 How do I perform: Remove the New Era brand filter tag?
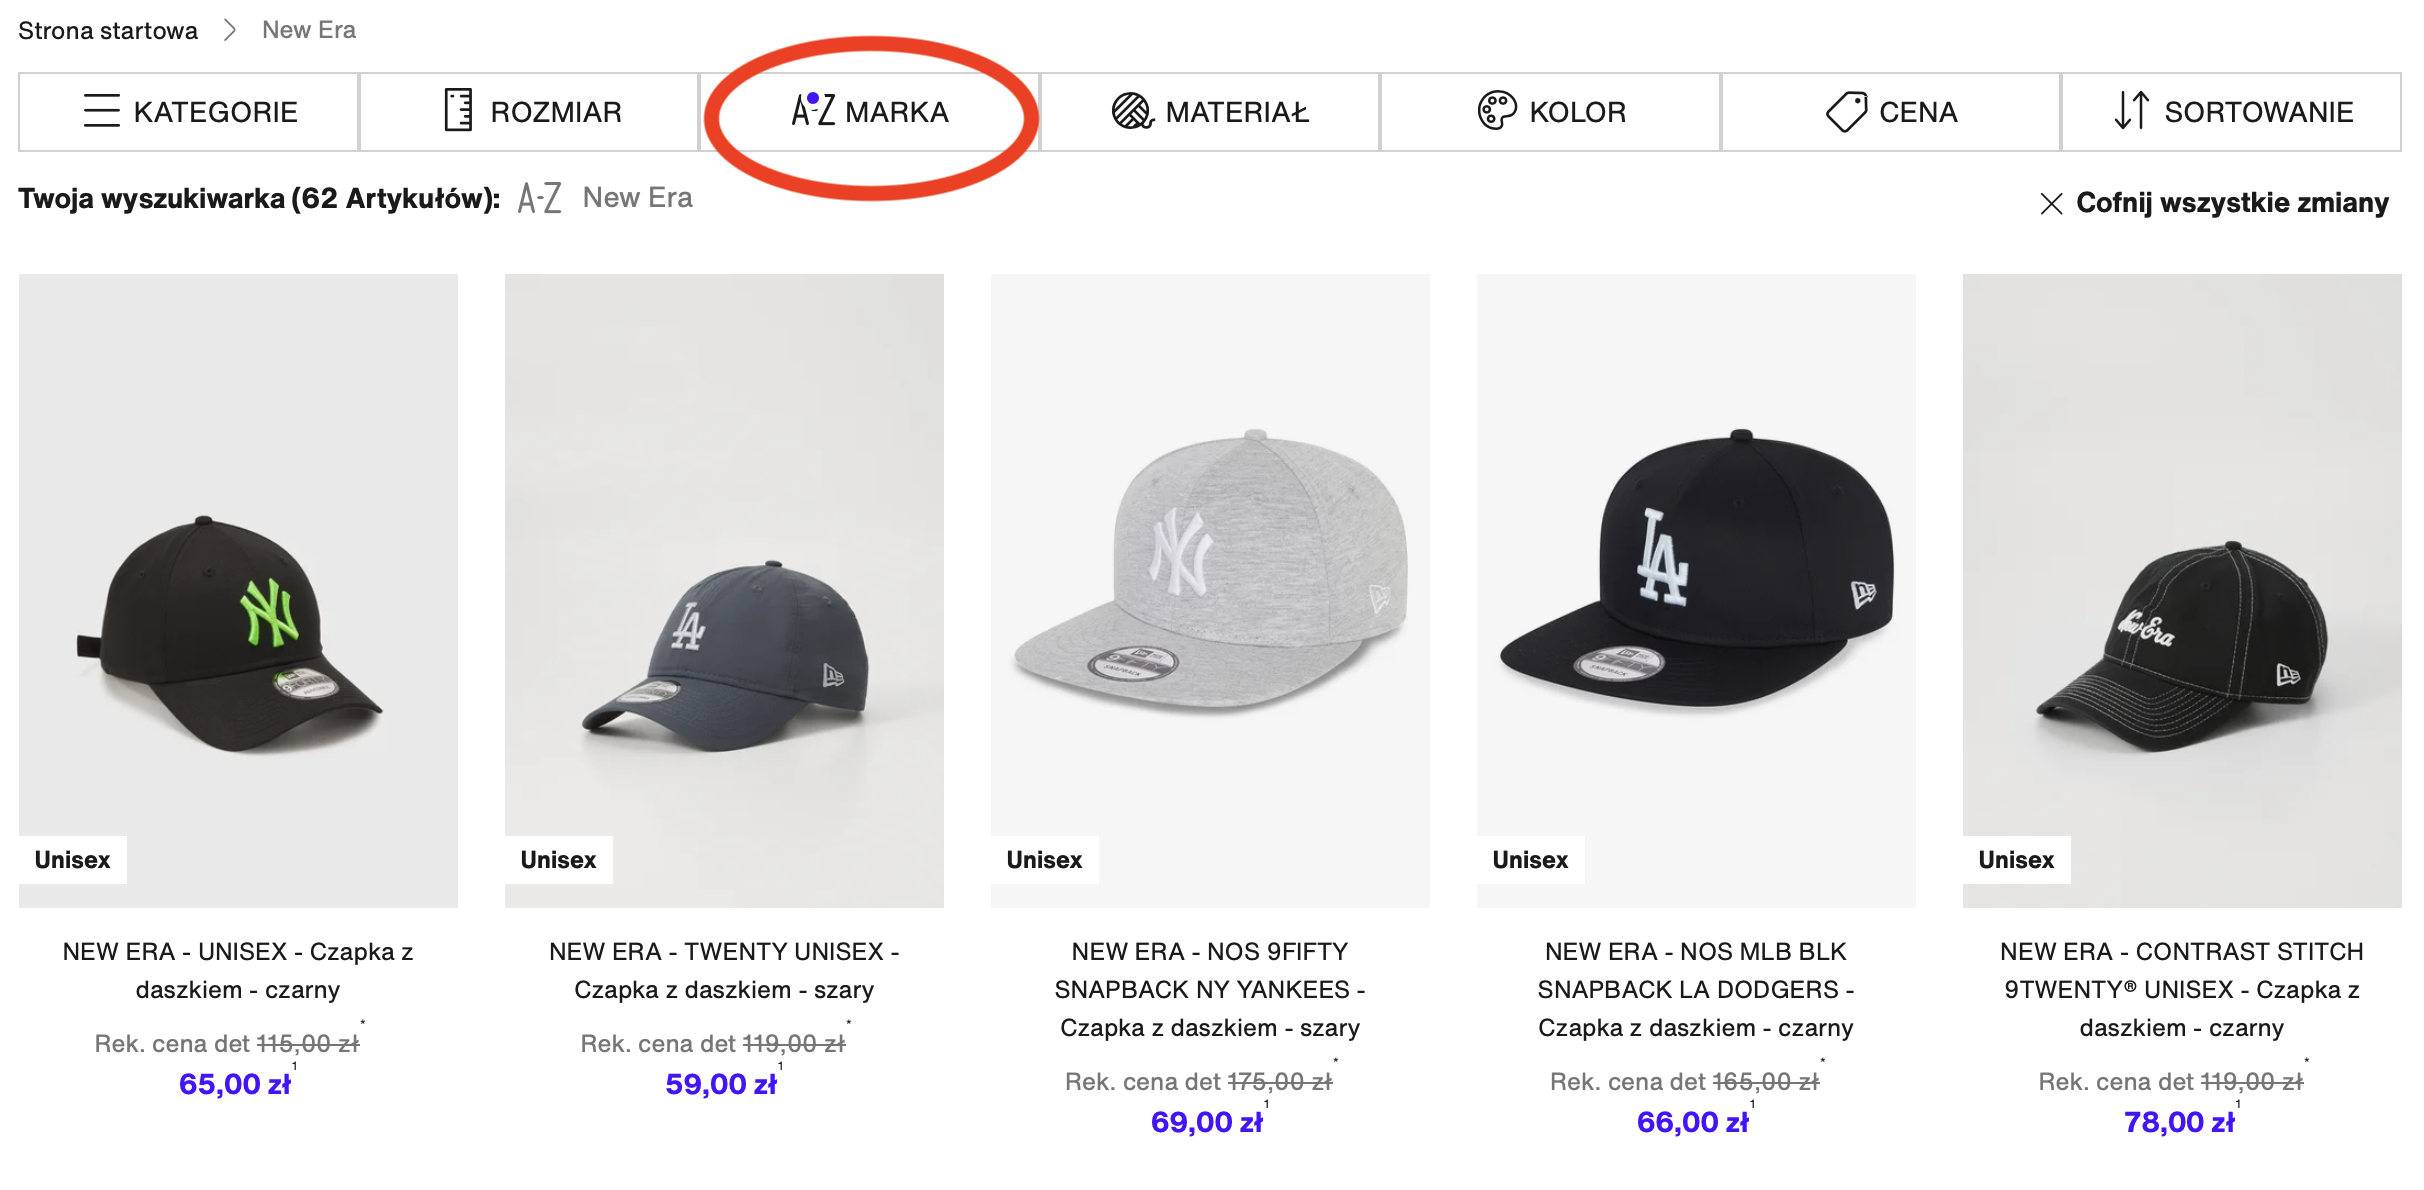[606, 198]
